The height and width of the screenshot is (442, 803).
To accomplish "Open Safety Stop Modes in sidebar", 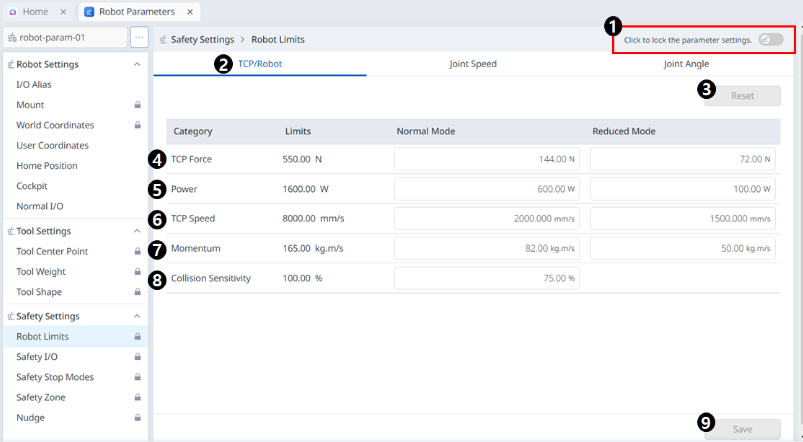I will 55,377.
